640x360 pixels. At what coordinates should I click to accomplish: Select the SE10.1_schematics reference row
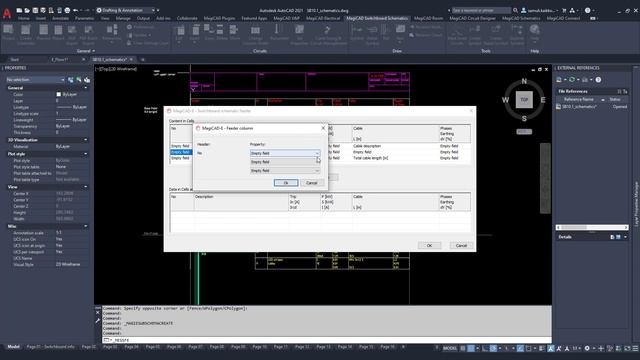(591, 107)
